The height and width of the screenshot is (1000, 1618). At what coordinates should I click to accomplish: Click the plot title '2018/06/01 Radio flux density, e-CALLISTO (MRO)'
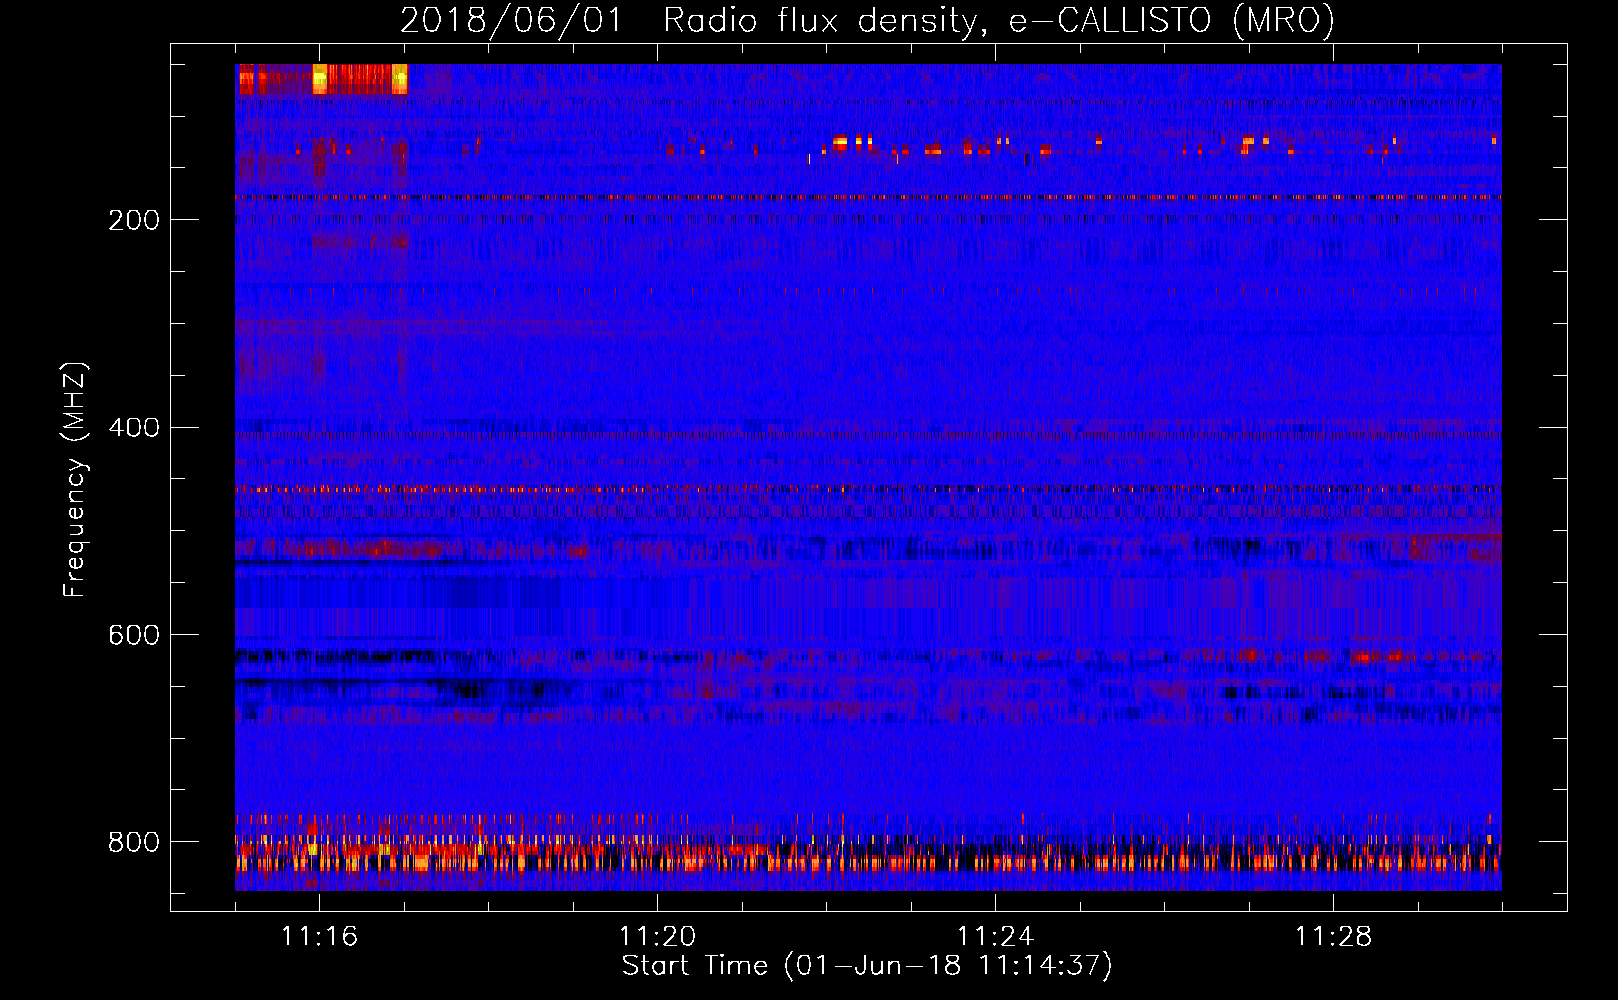pos(867,21)
